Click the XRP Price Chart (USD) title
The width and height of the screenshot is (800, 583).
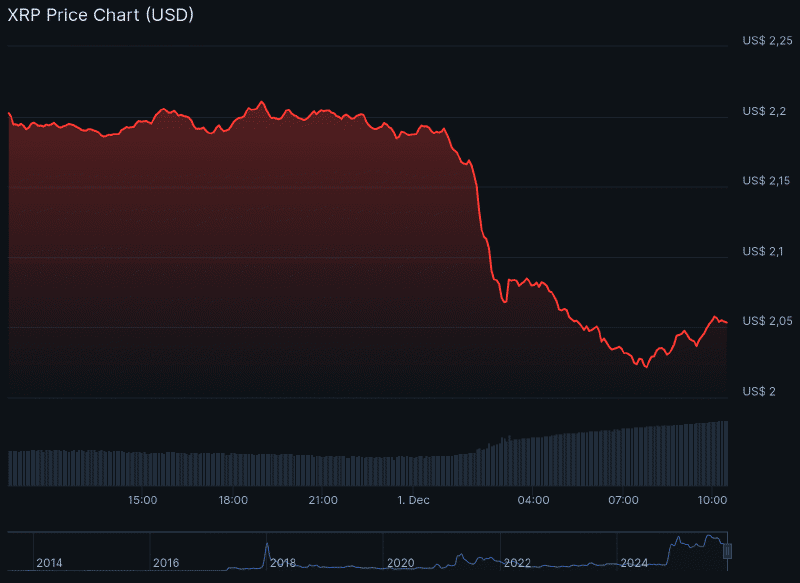(100, 15)
